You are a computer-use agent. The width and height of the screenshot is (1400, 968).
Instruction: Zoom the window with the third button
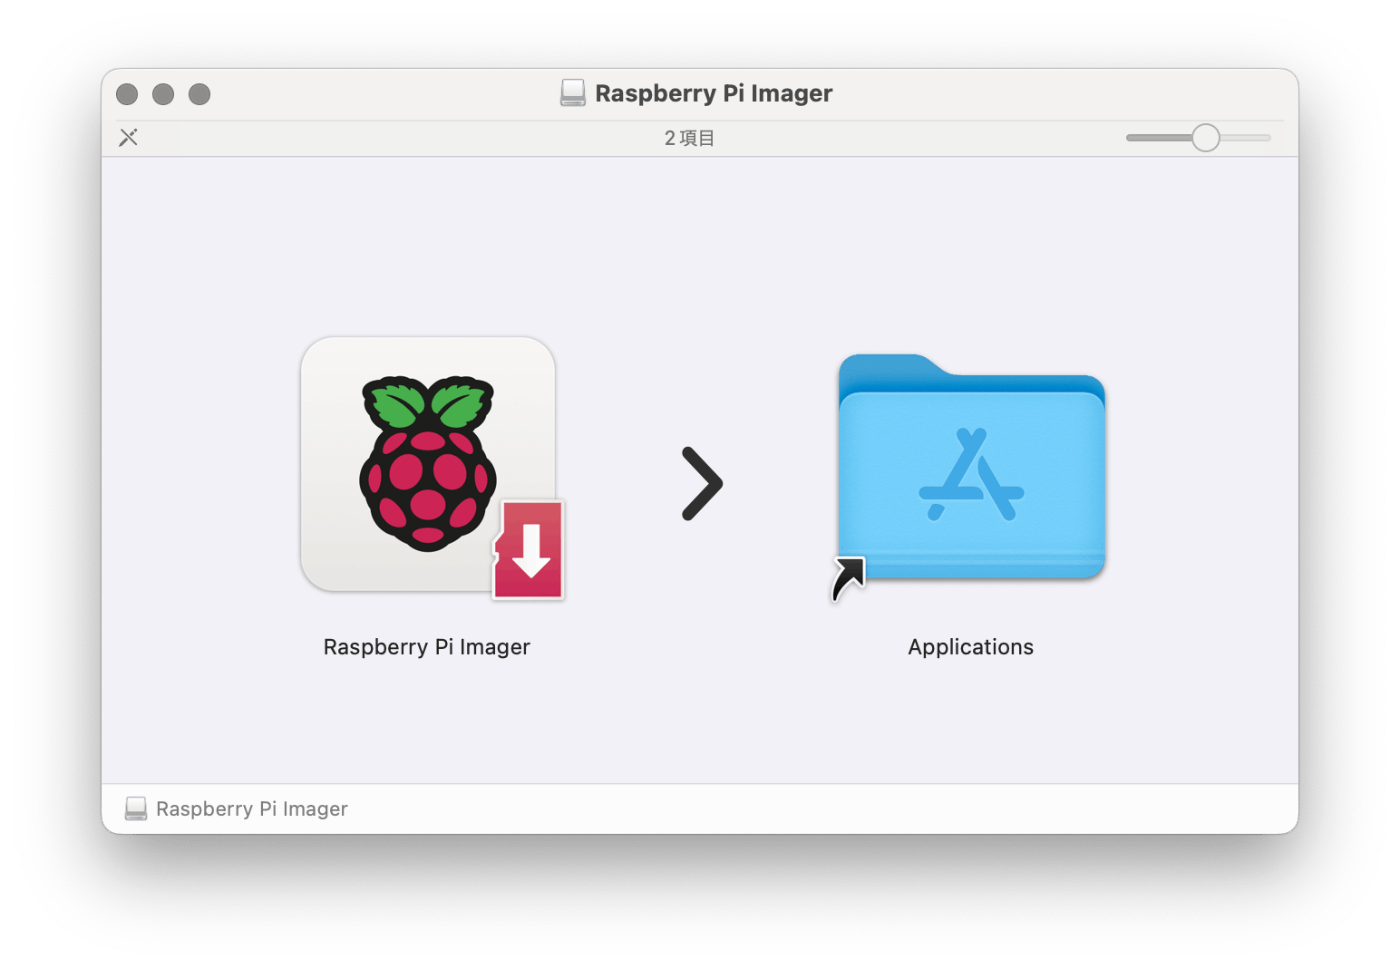pos(200,94)
